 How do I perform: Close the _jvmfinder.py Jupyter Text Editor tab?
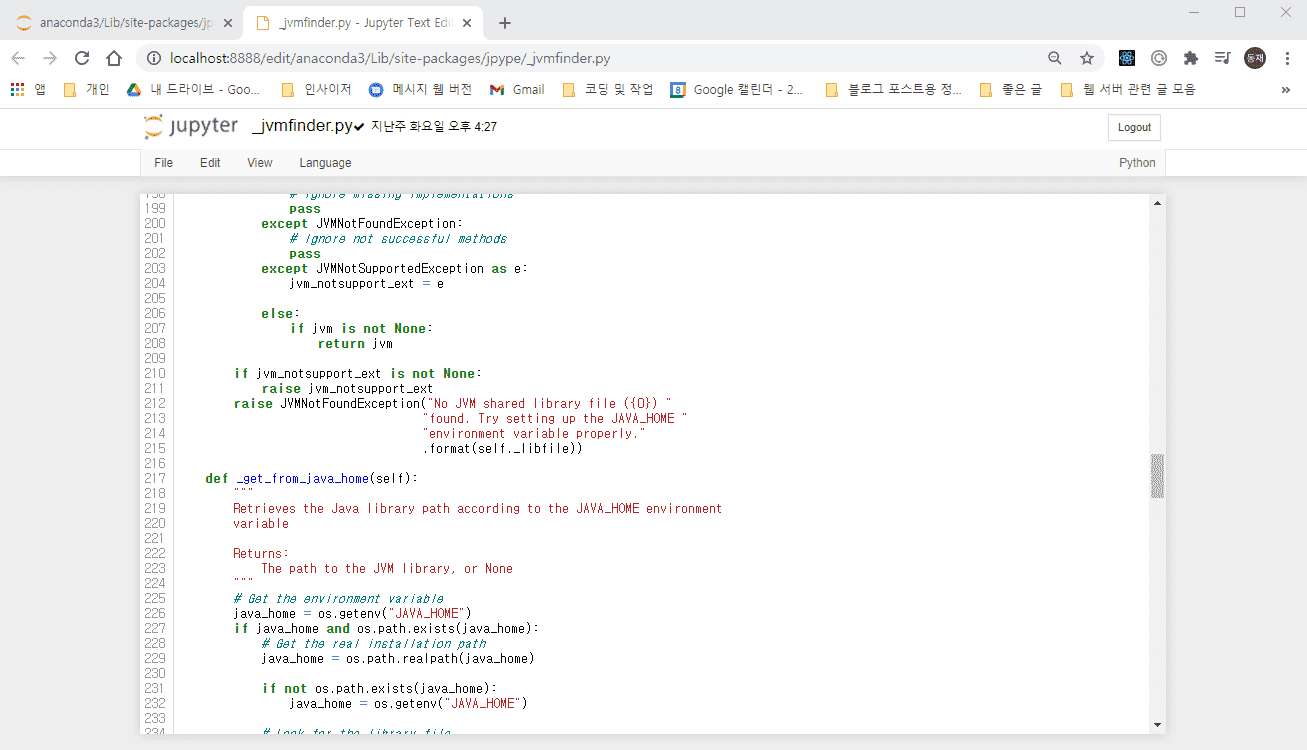click(469, 23)
